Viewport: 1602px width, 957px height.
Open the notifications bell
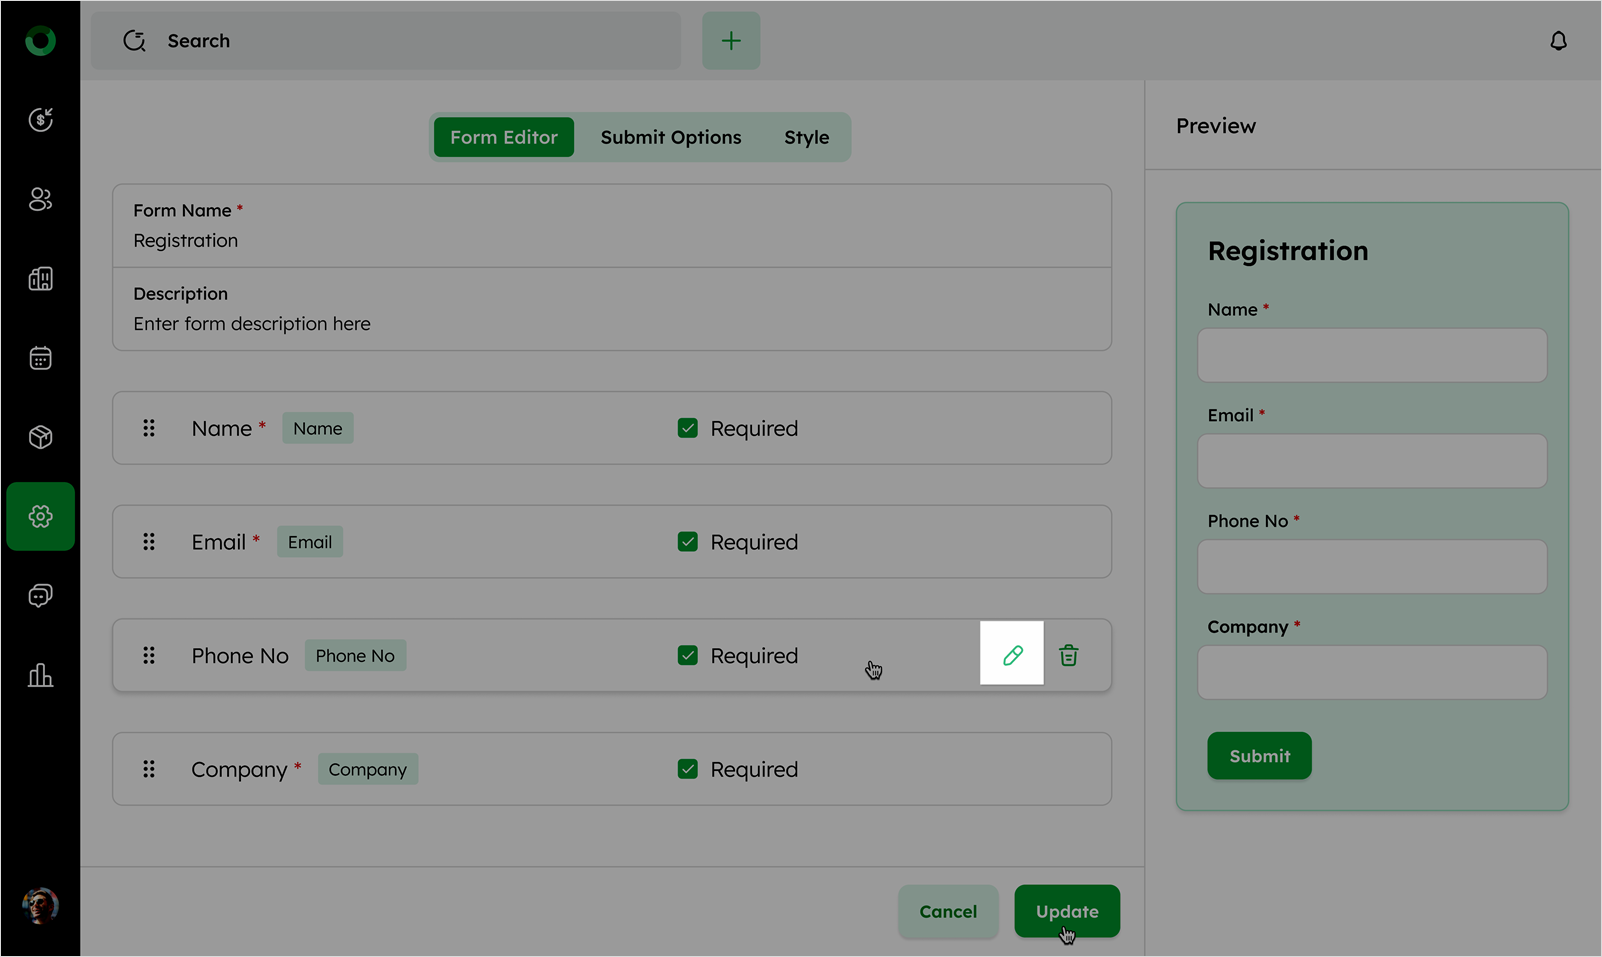[1557, 41]
